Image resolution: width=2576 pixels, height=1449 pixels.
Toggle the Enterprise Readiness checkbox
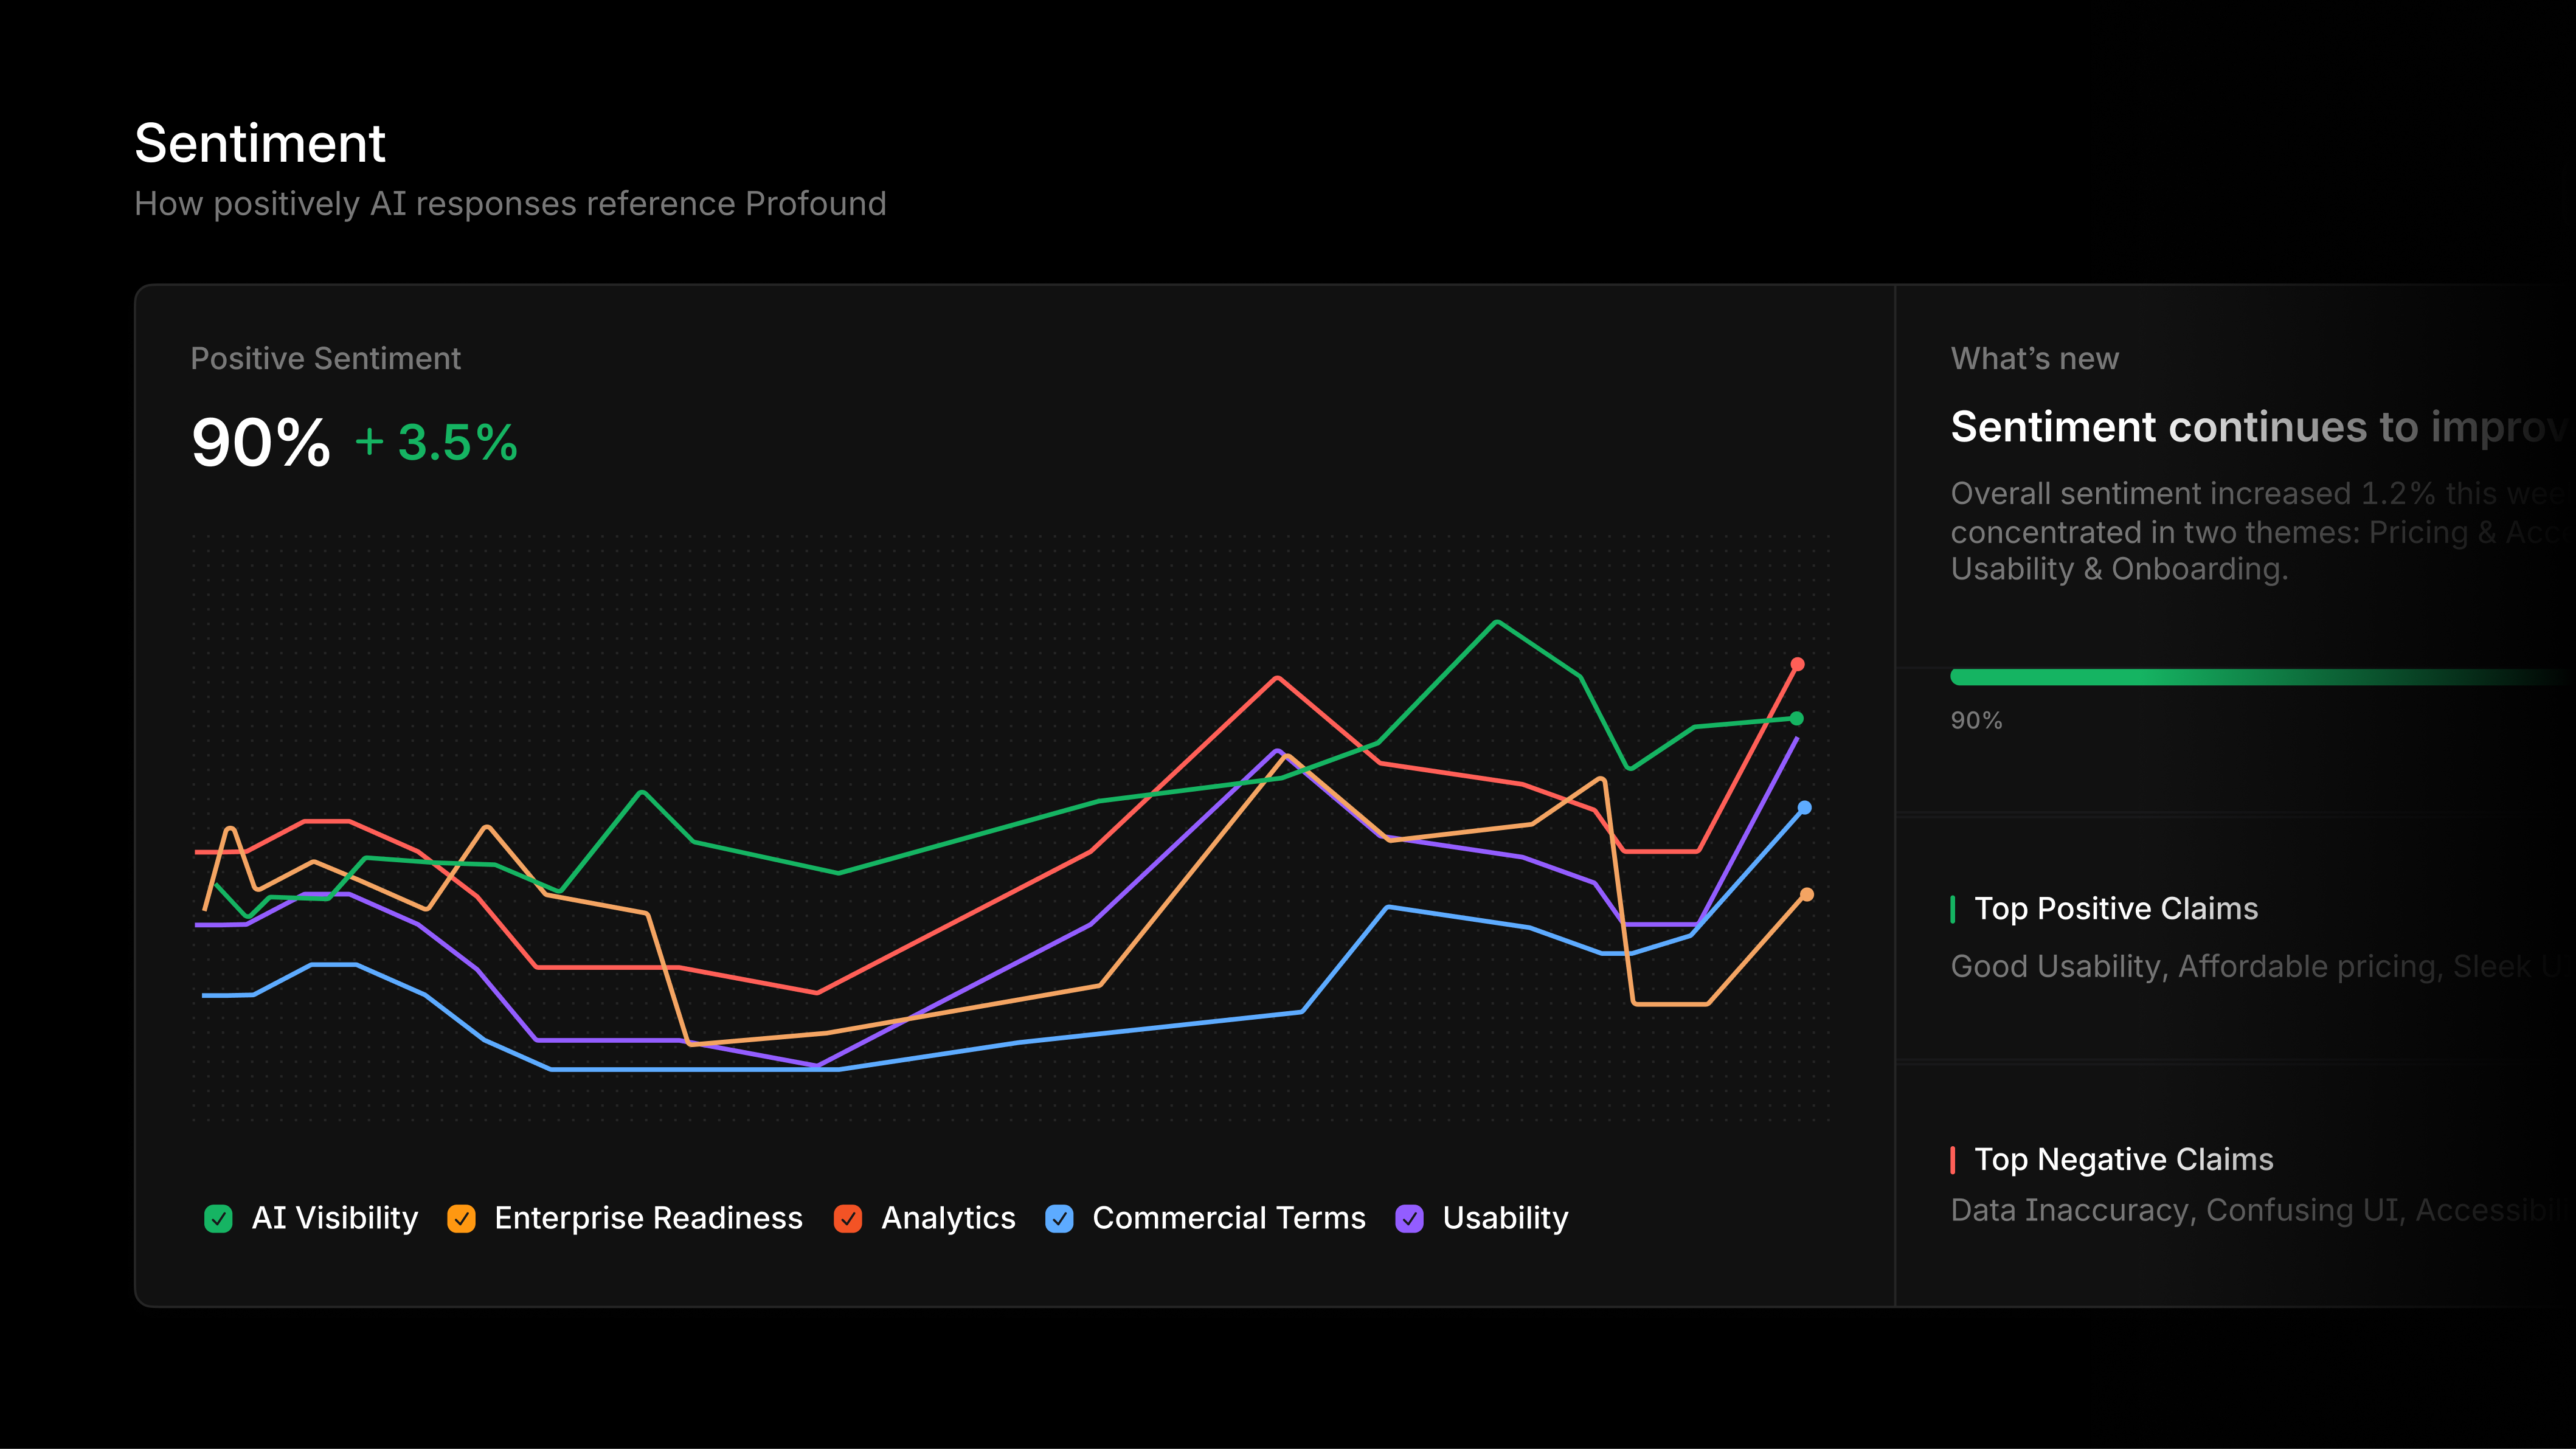tap(461, 1218)
